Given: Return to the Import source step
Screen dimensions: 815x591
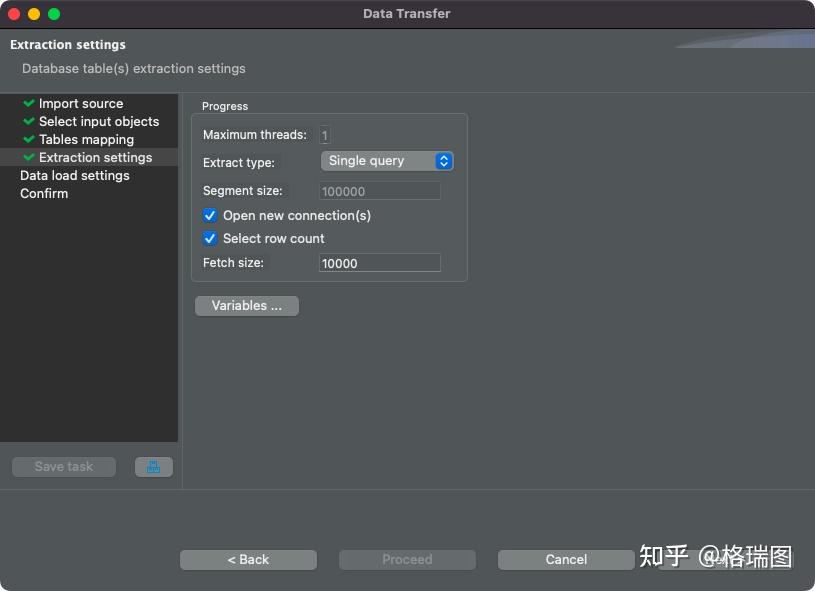Looking at the screenshot, I should tap(82, 103).
